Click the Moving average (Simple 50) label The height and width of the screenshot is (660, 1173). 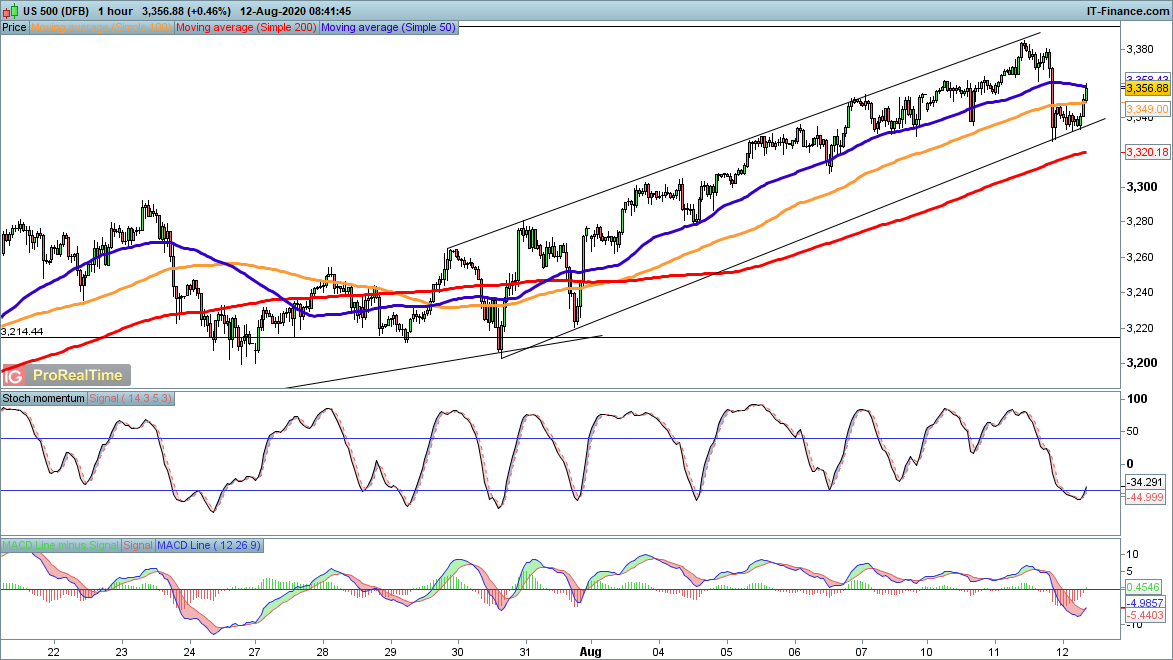pyautogui.click(x=388, y=28)
